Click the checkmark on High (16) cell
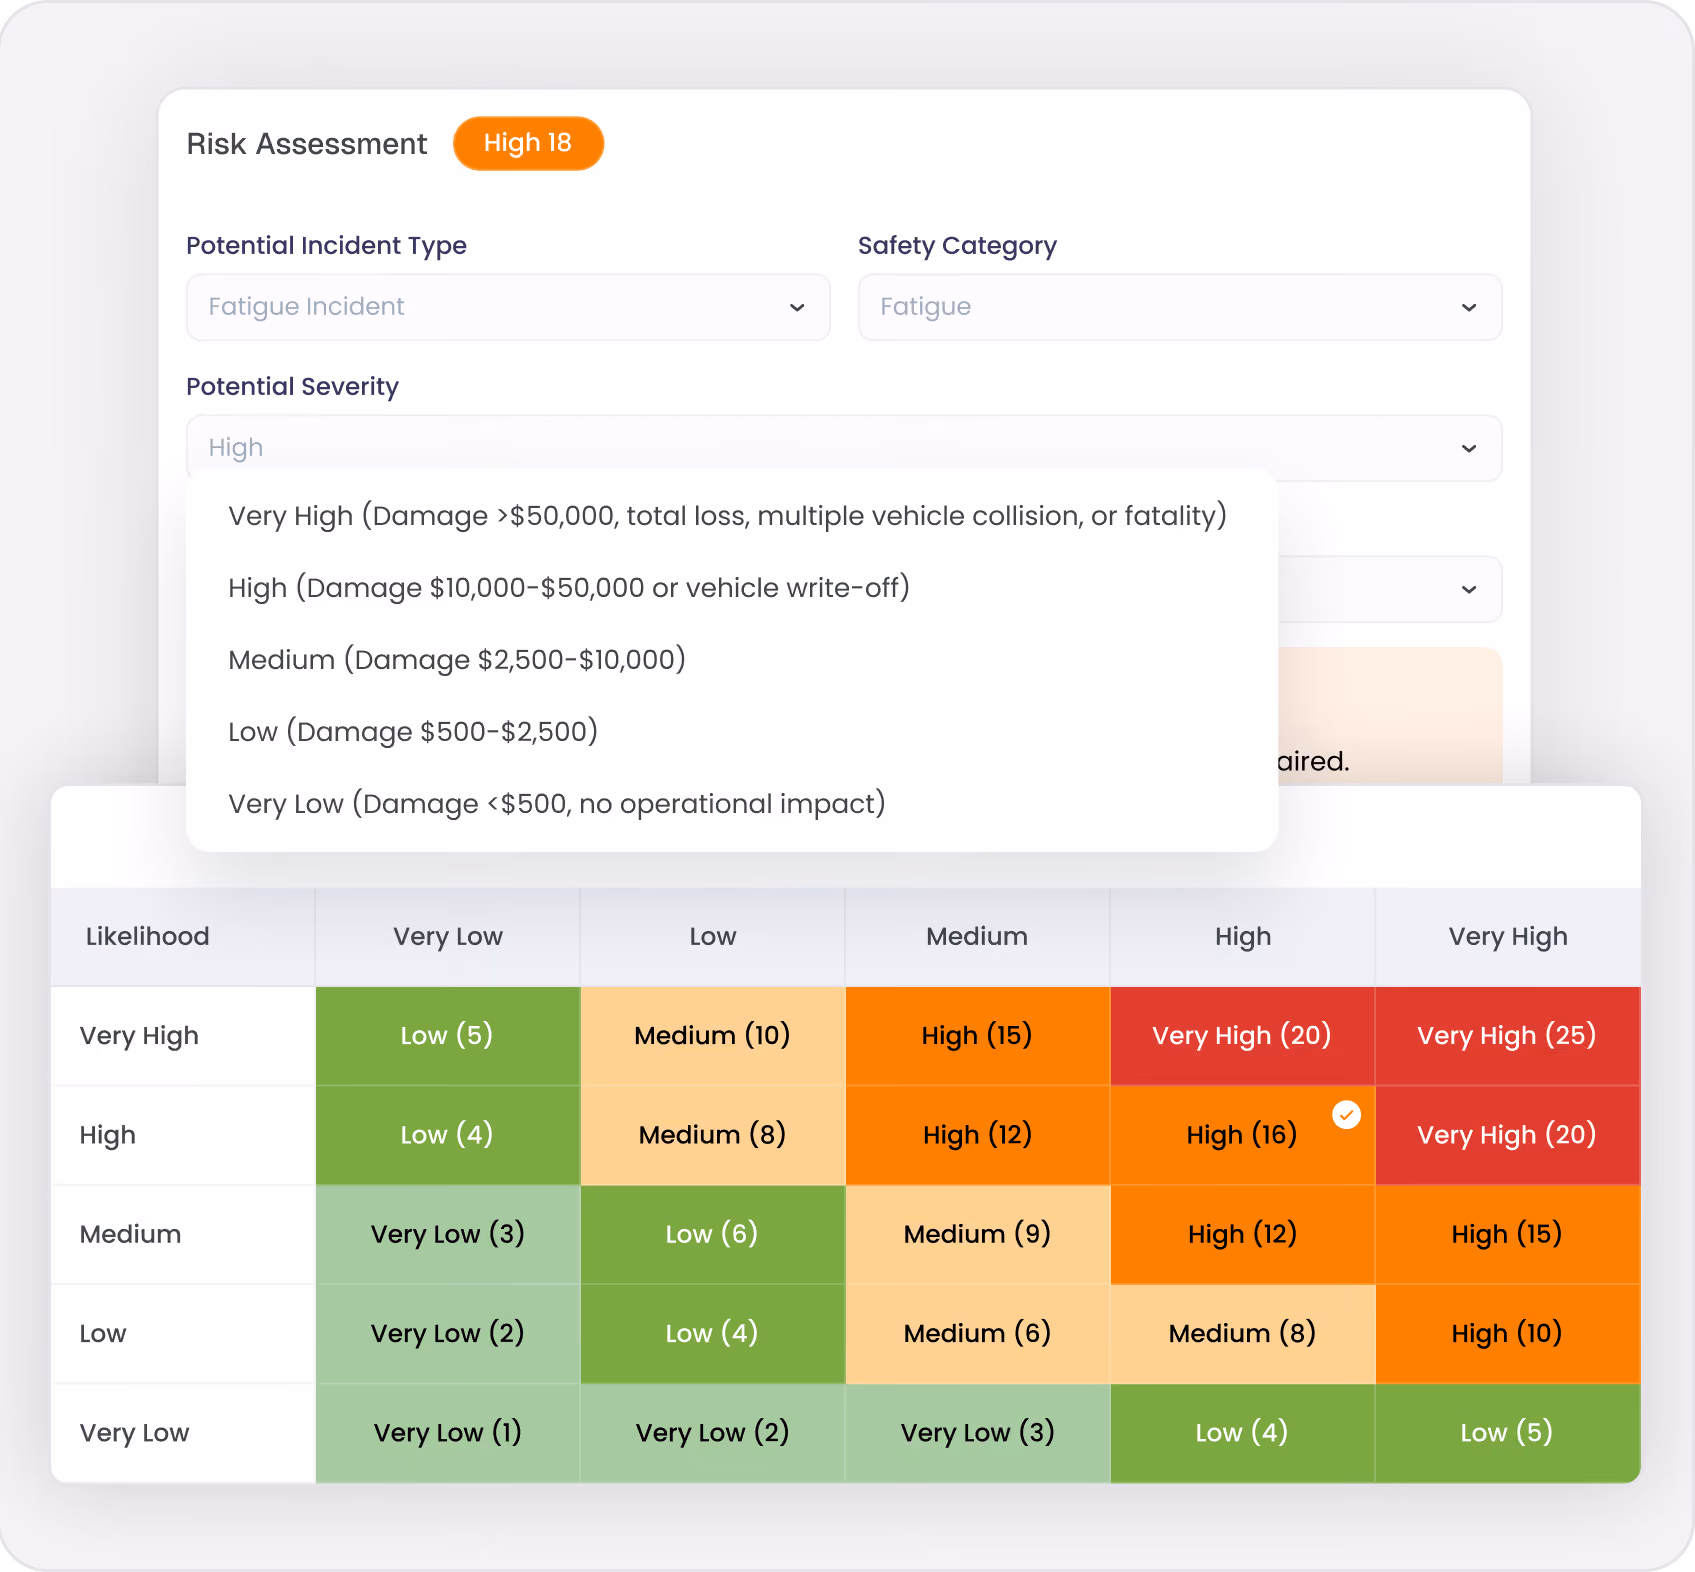The width and height of the screenshot is (1695, 1572). [x=1347, y=1114]
